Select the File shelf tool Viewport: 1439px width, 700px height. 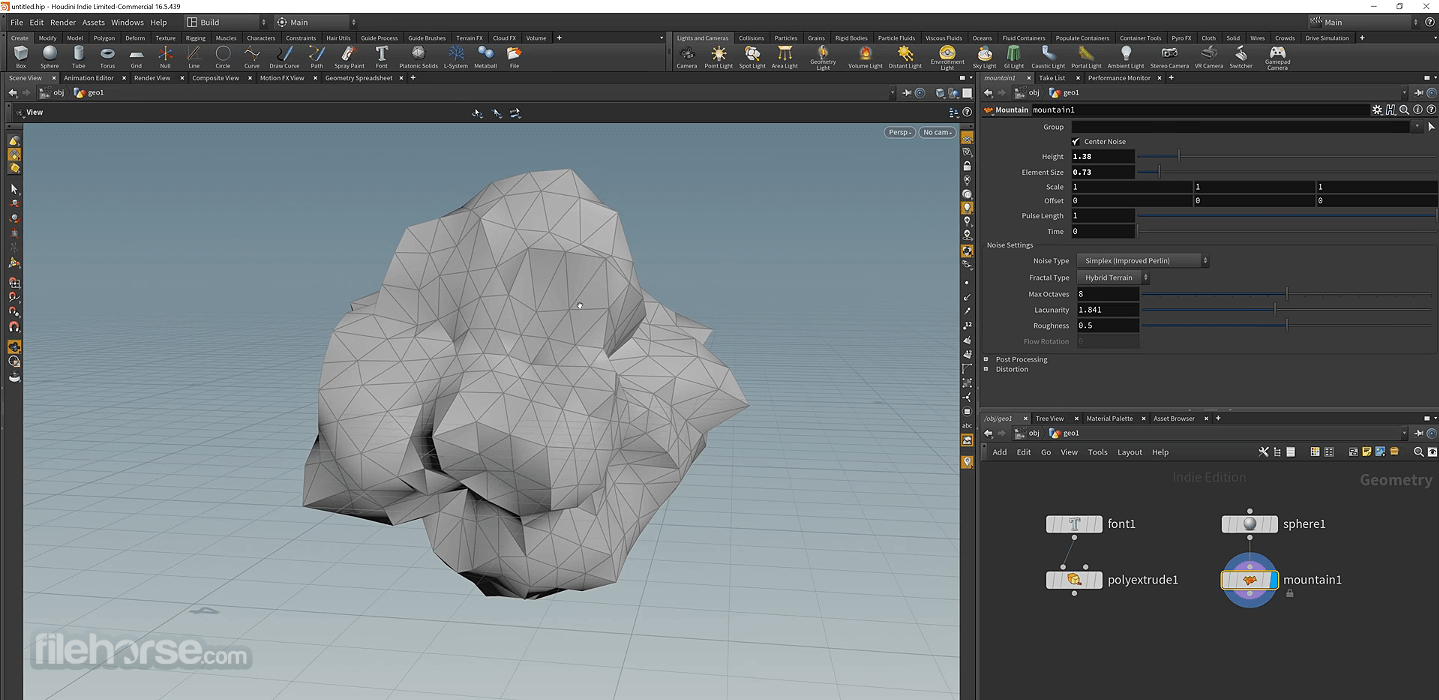pos(514,56)
